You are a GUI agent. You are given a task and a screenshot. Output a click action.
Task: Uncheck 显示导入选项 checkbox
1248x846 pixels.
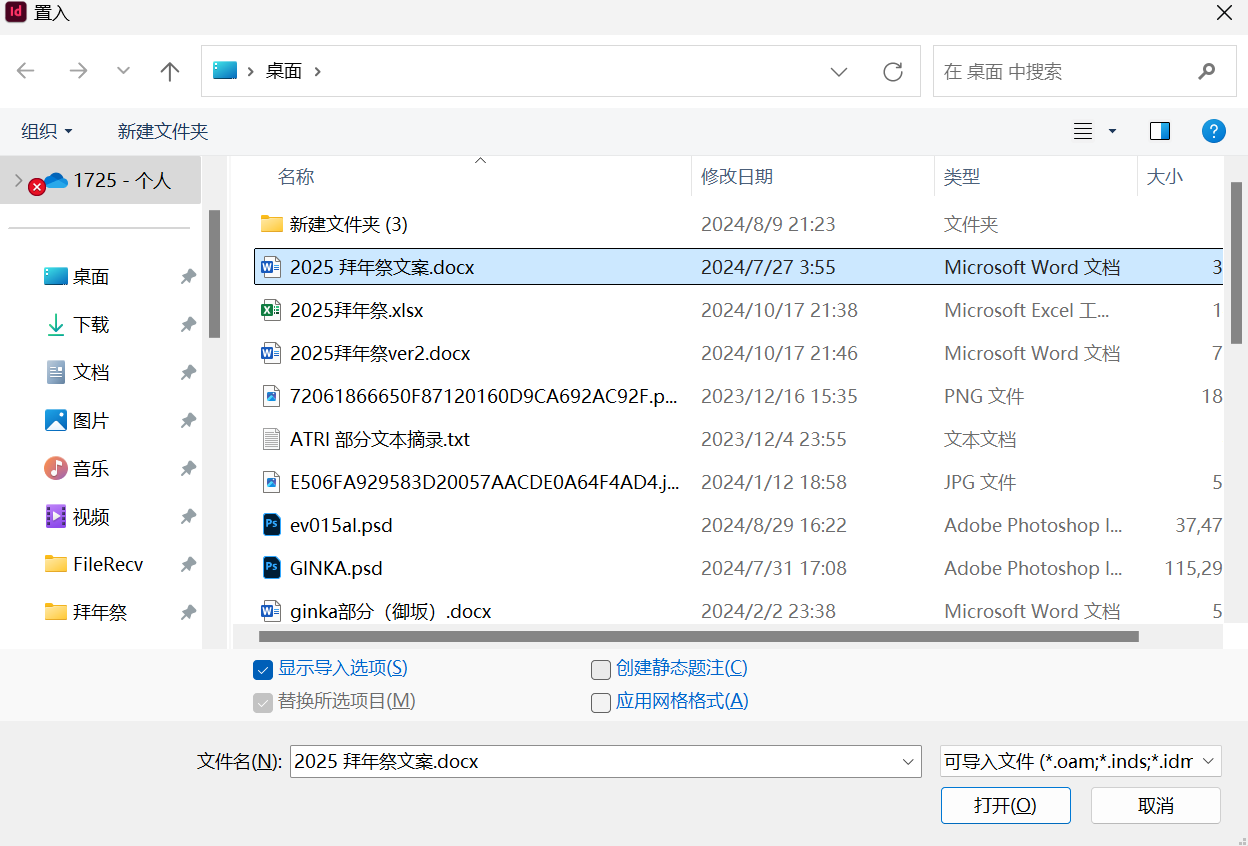click(264, 669)
